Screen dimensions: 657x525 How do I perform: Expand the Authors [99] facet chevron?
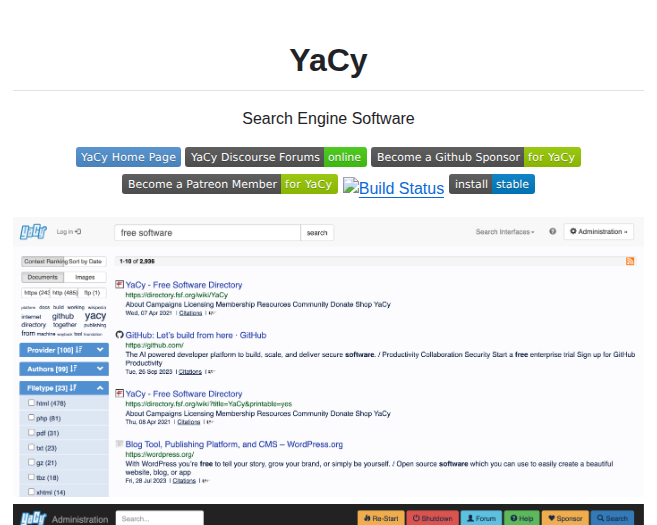(x=100, y=369)
